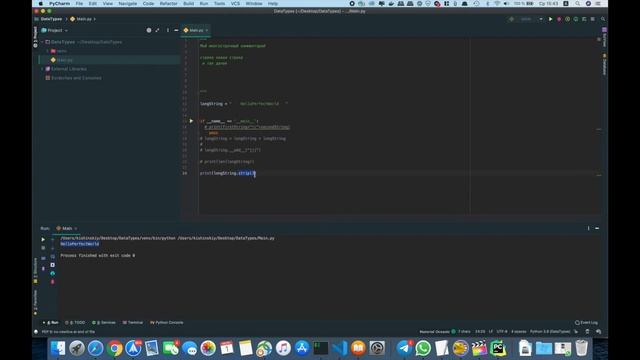Open the Structure vertical tool tab
The image size is (640, 360).
36,271
